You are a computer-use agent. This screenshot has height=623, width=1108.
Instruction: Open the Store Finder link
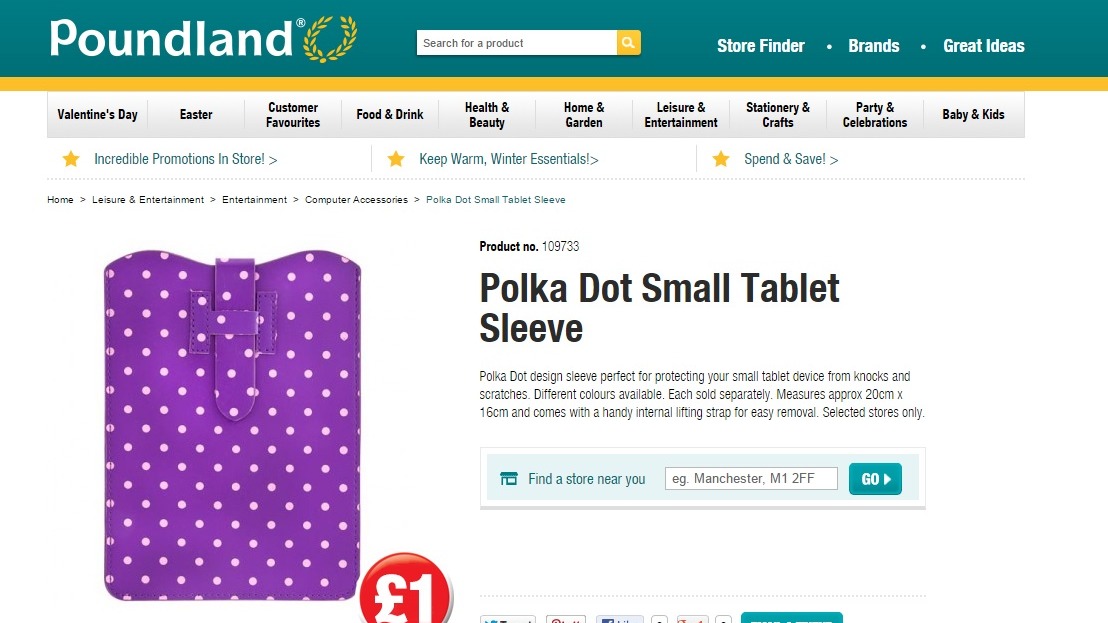click(x=761, y=46)
